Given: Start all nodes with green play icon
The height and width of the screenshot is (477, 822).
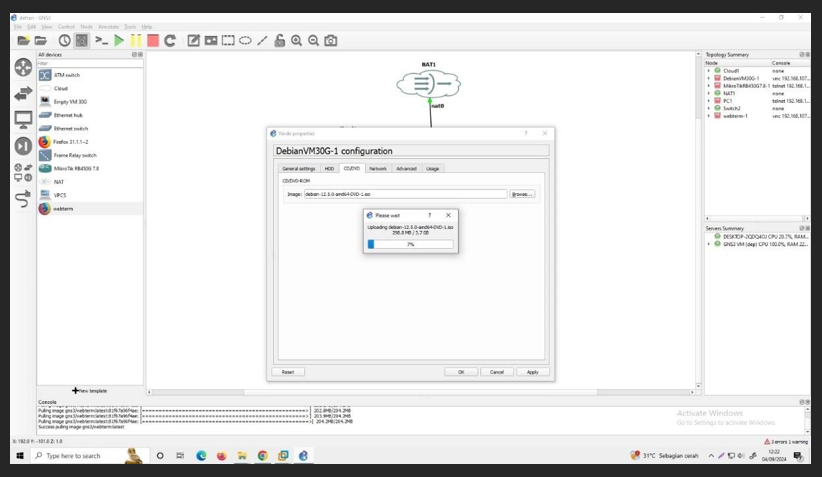Looking at the screenshot, I should click(x=119, y=41).
